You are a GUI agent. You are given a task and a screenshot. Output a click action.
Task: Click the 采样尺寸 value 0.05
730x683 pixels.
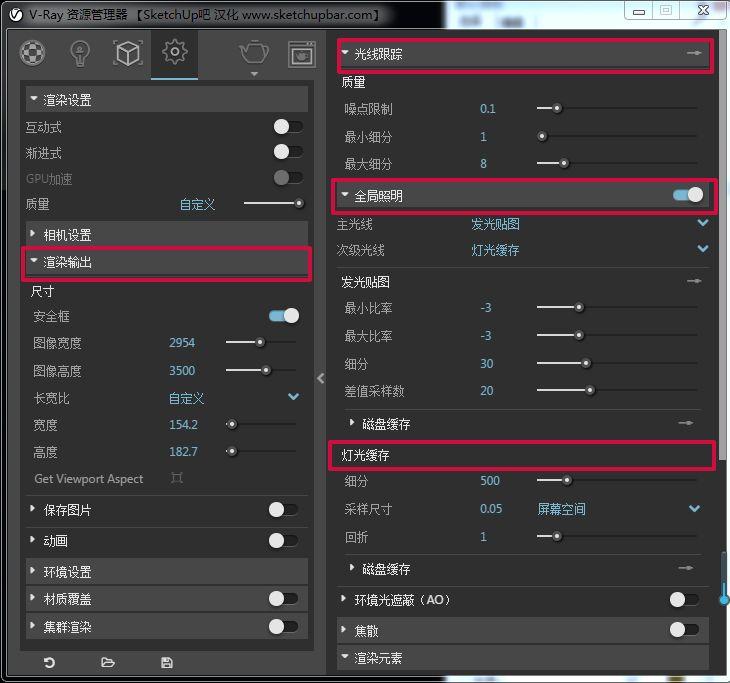[491, 508]
